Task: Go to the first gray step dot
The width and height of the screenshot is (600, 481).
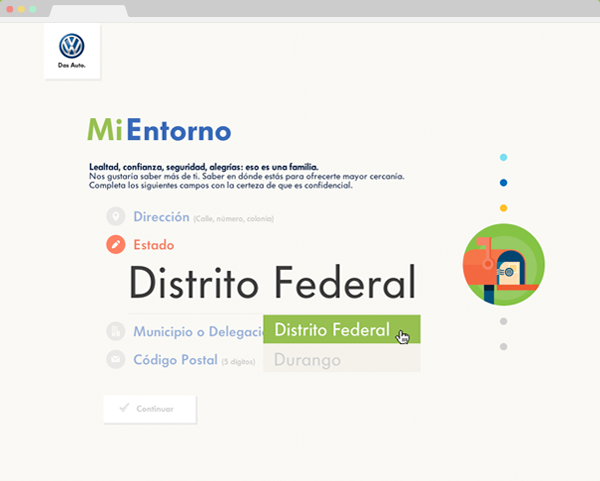Action: [504, 321]
